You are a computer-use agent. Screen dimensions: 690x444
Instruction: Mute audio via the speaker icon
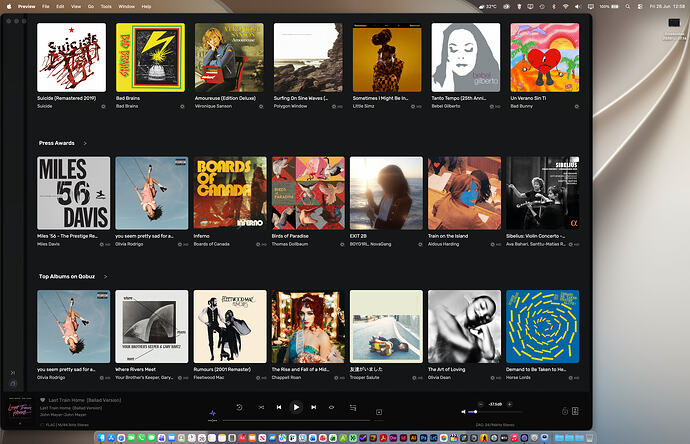pyautogui.click(x=463, y=412)
